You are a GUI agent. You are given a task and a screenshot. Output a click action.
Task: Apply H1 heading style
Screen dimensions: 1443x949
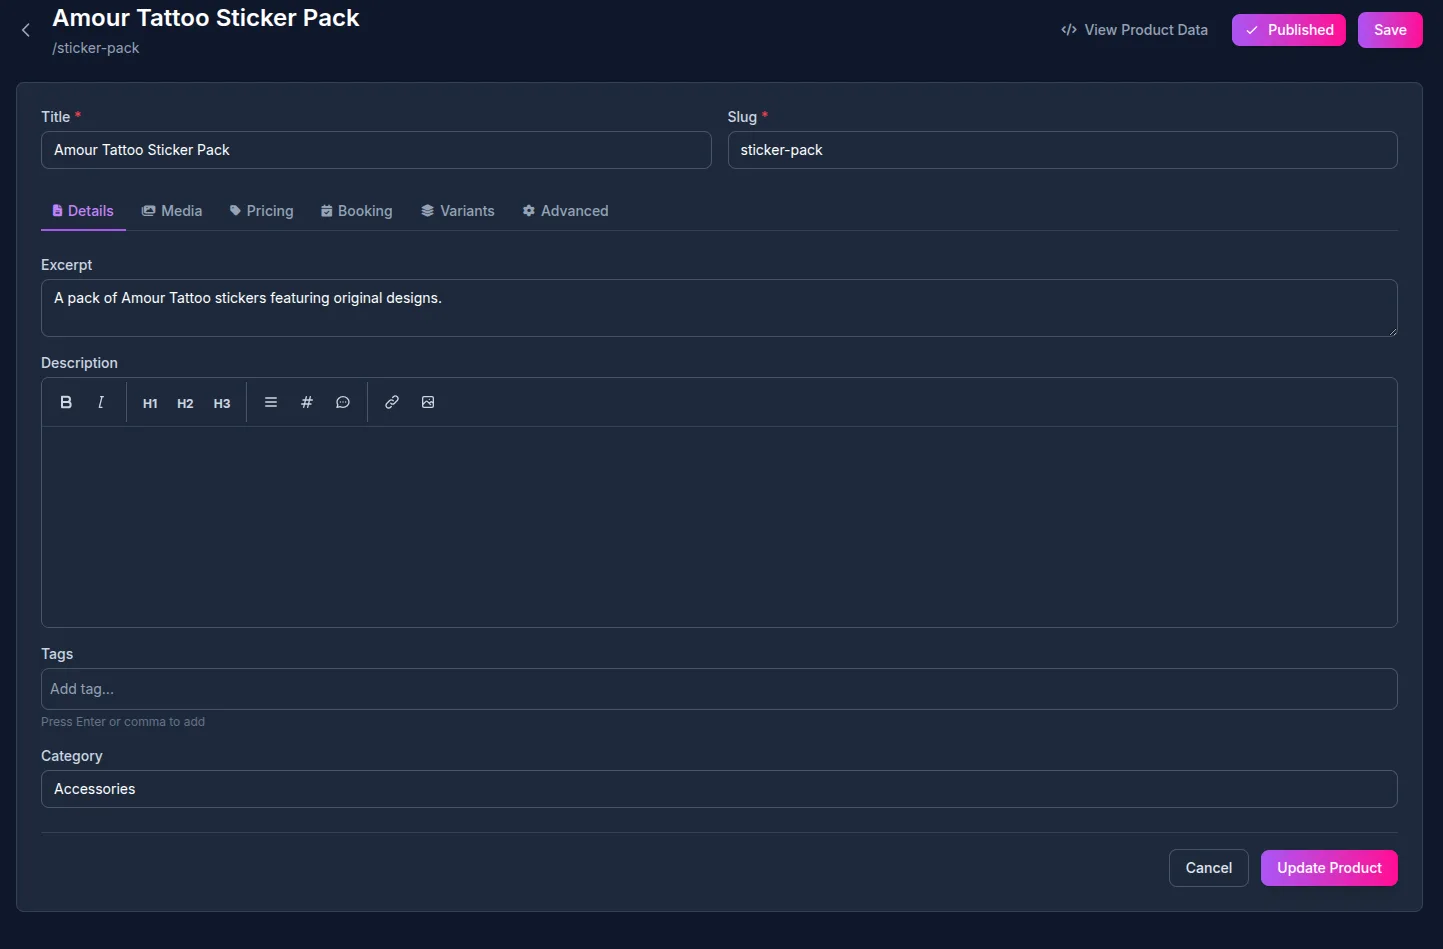(150, 403)
